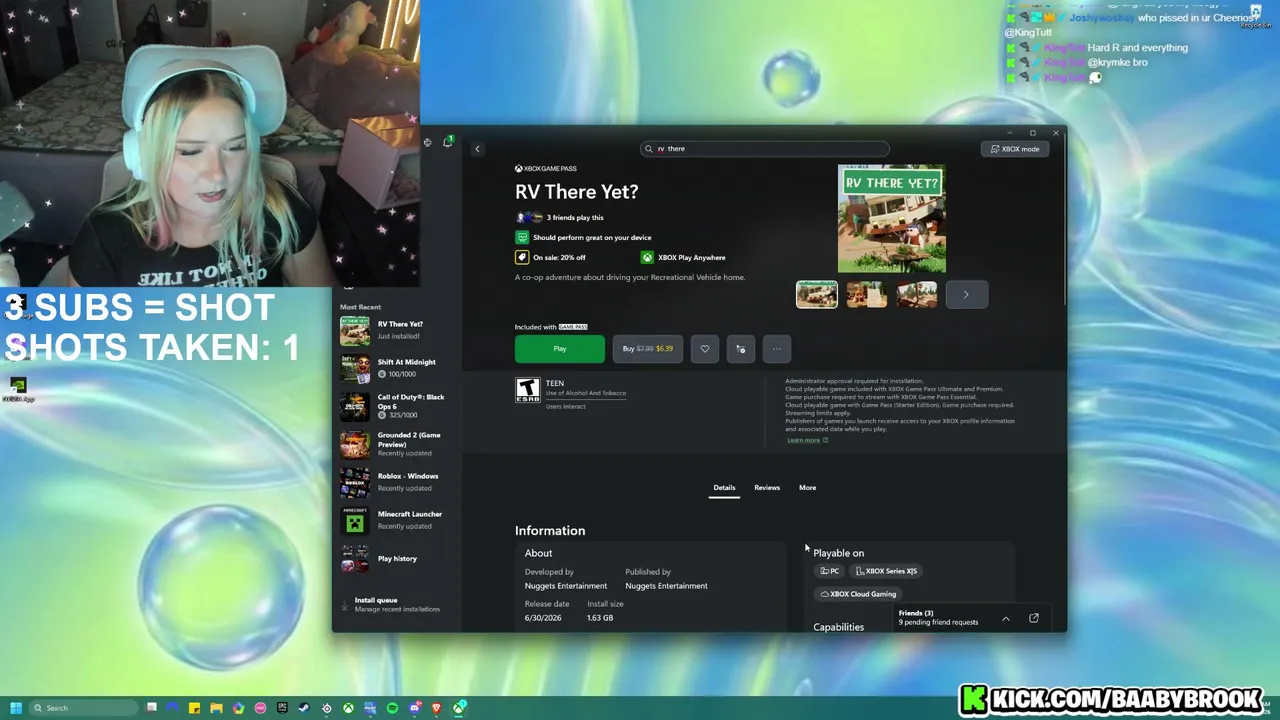This screenshot has width=1280, height=720.
Task: Select the third screenshot thumbnail
Action: [x=917, y=294]
